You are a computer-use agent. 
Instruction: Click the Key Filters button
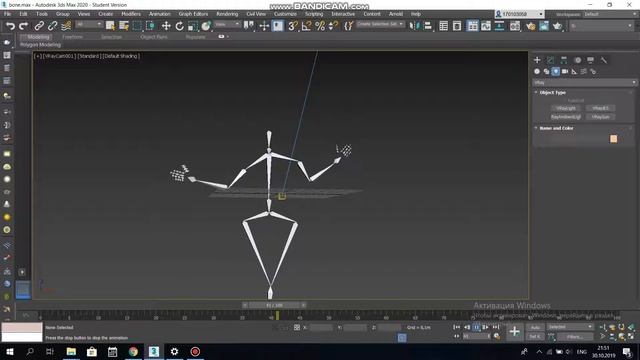point(574,337)
